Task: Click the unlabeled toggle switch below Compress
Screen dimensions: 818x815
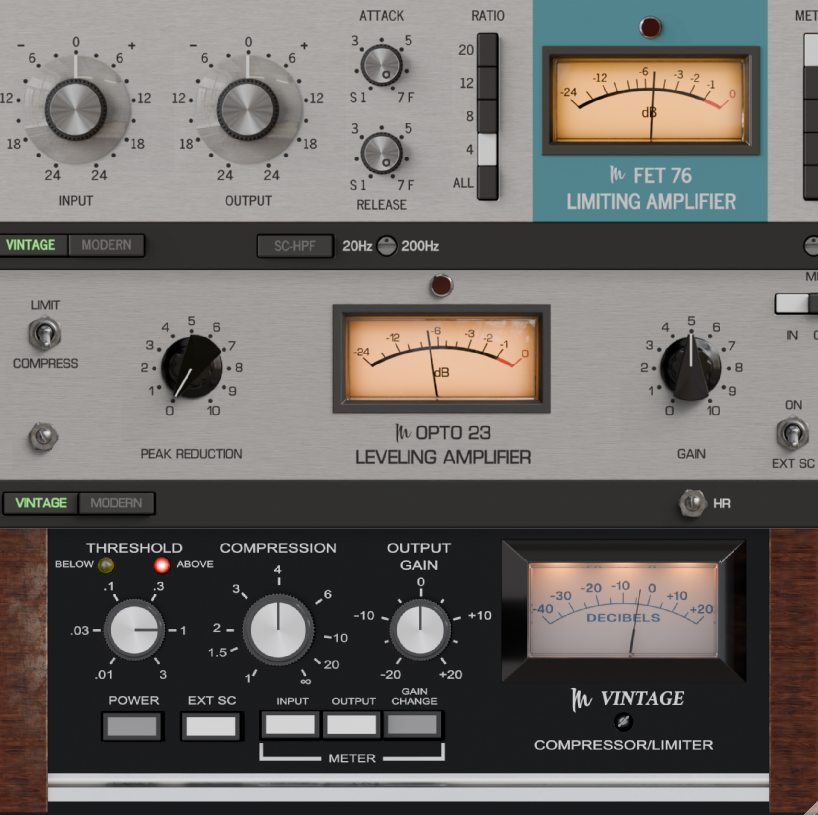Action: point(43,437)
